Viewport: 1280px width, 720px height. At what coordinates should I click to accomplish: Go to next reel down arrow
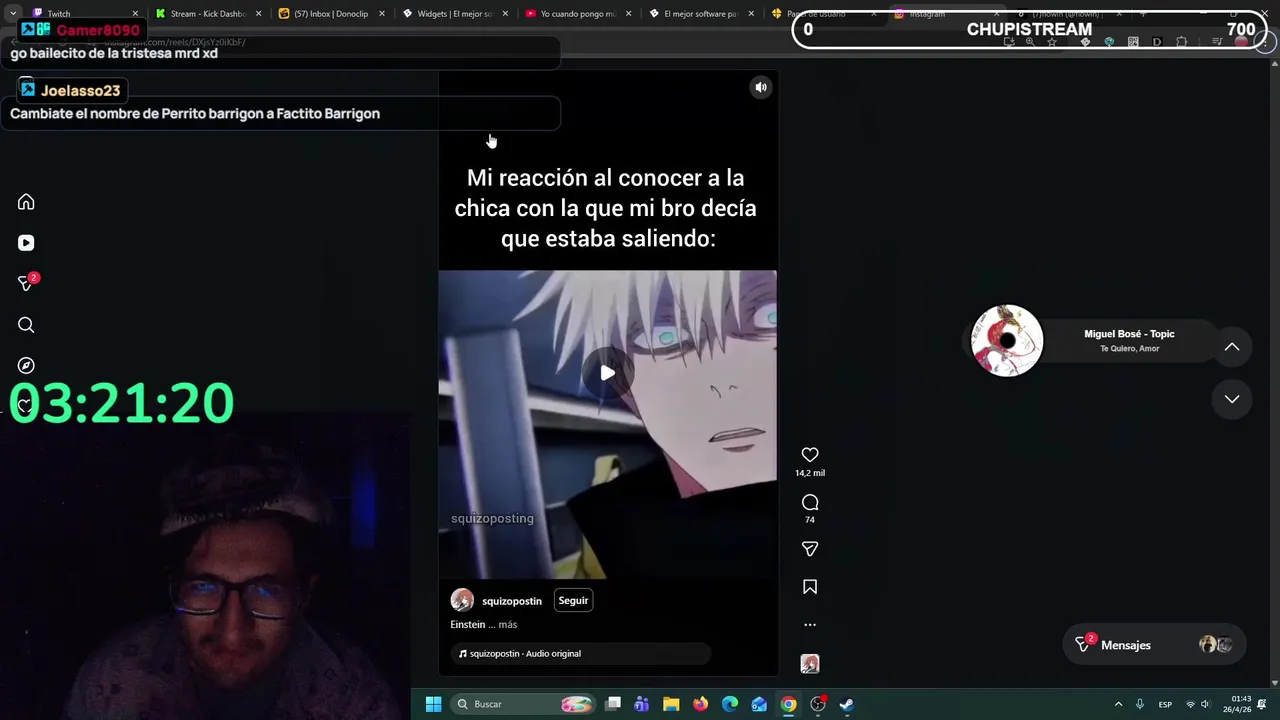point(1232,399)
